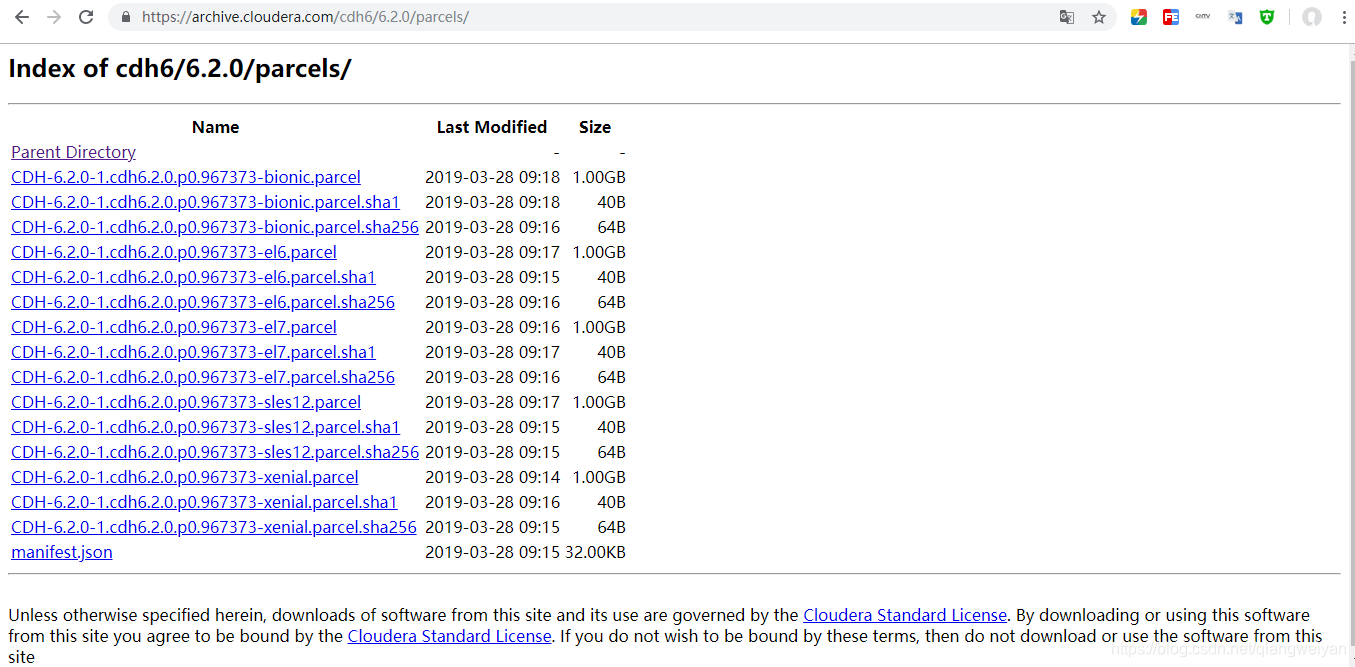Viewport: 1355px width, 667px height.
Task: Open the blue translate extension icon
Action: (x=1235, y=17)
